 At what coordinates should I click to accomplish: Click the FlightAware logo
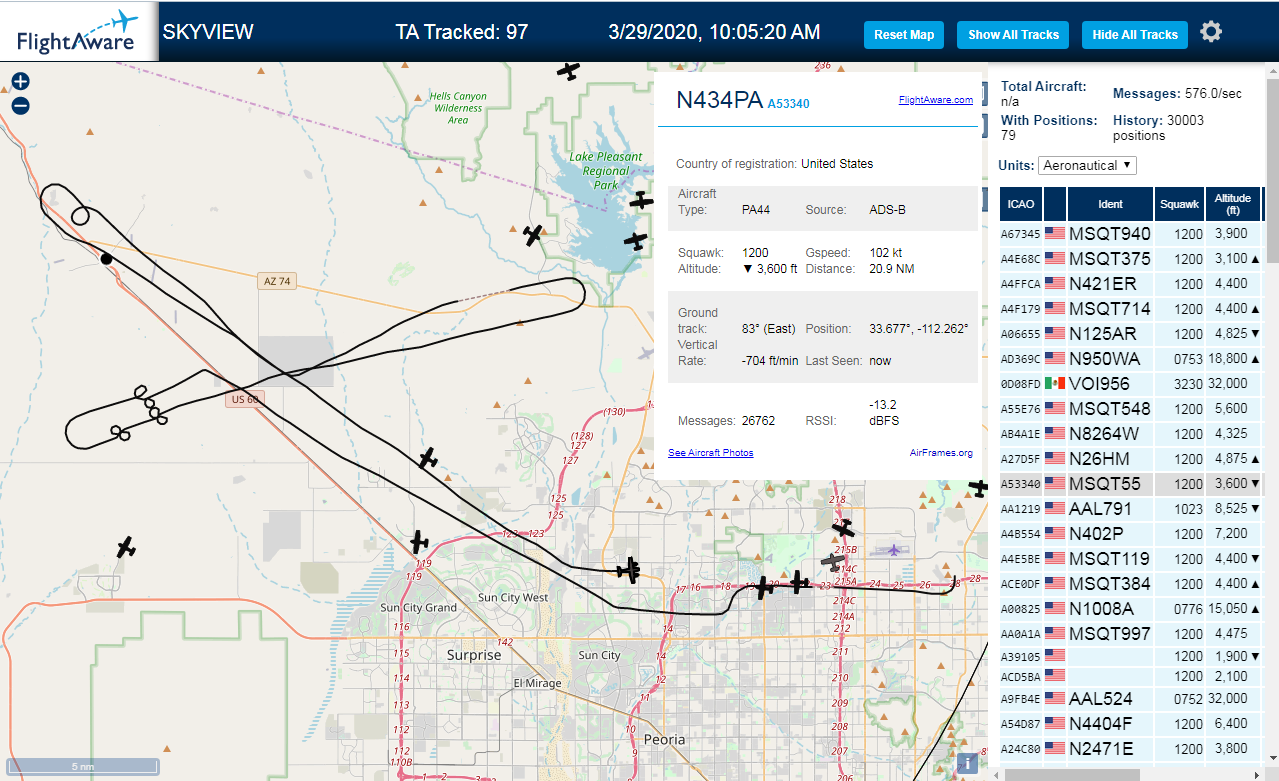(x=79, y=32)
